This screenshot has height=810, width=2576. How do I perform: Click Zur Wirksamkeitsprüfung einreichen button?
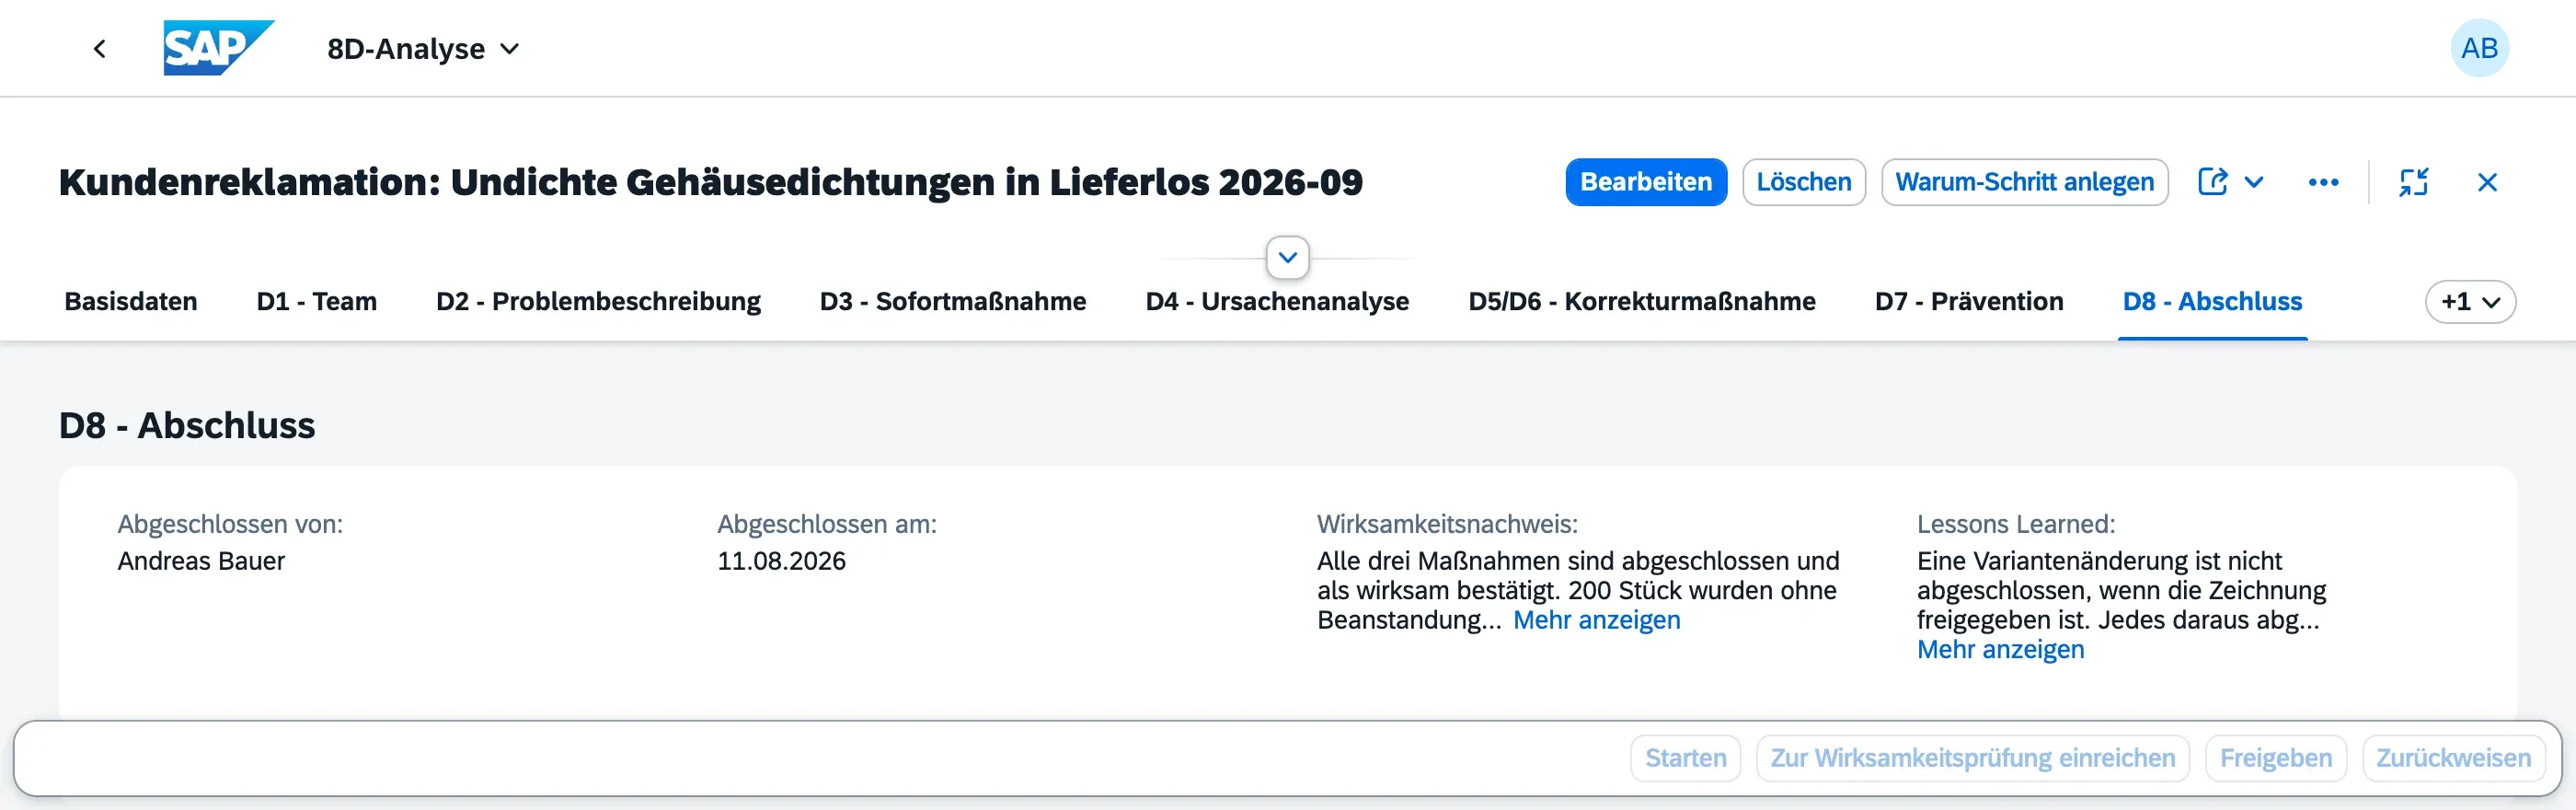1973,758
